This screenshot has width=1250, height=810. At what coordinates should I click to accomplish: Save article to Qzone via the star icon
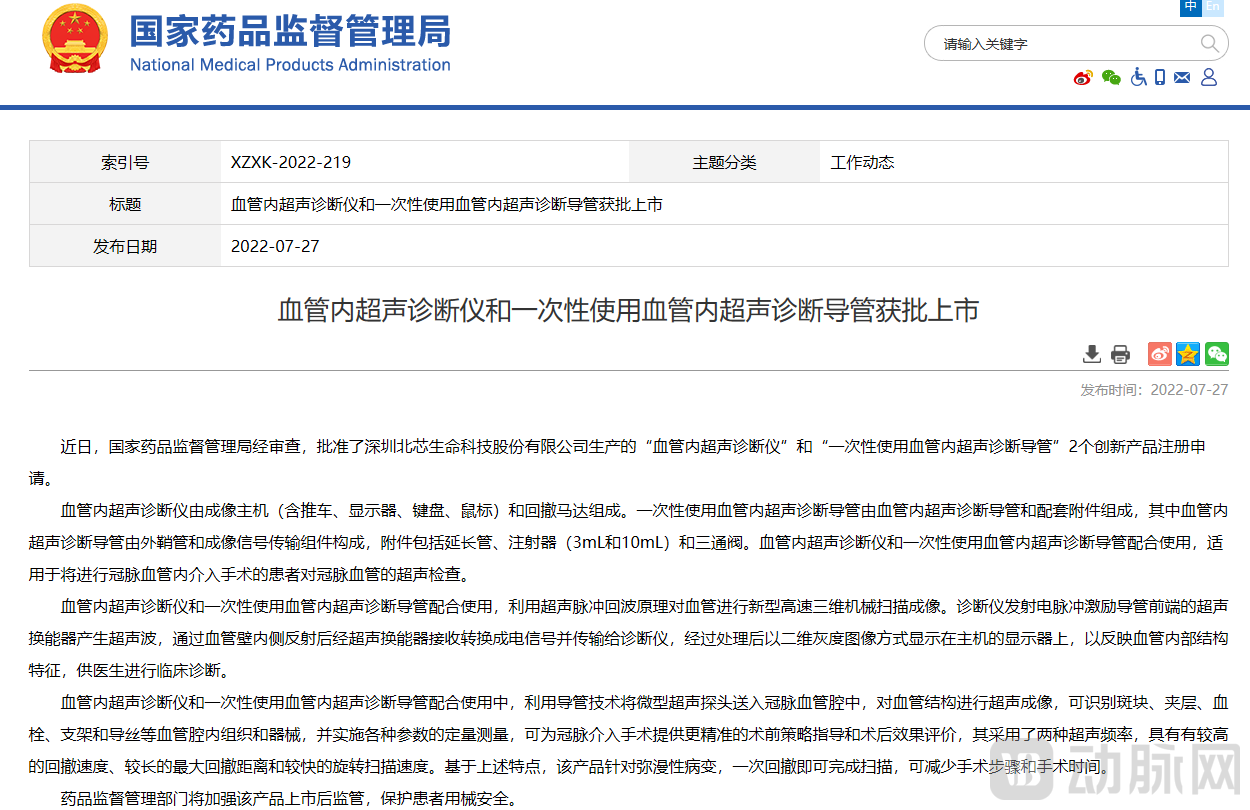1188,354
